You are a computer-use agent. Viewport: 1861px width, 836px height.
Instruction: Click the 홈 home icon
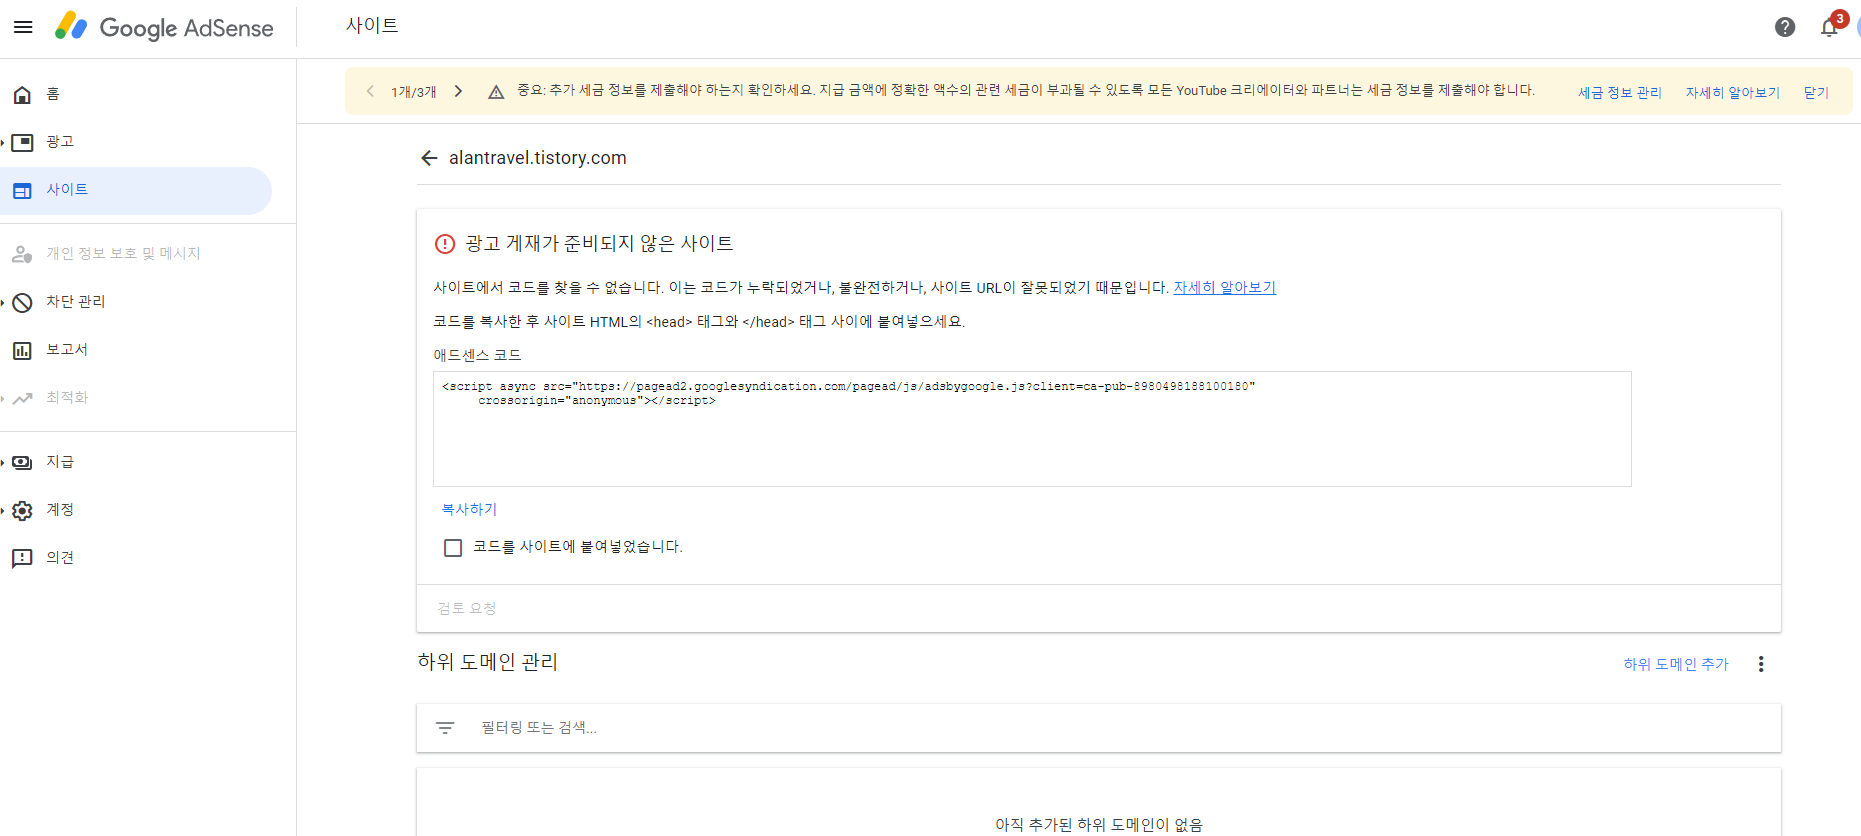click(x=22, y=95)
